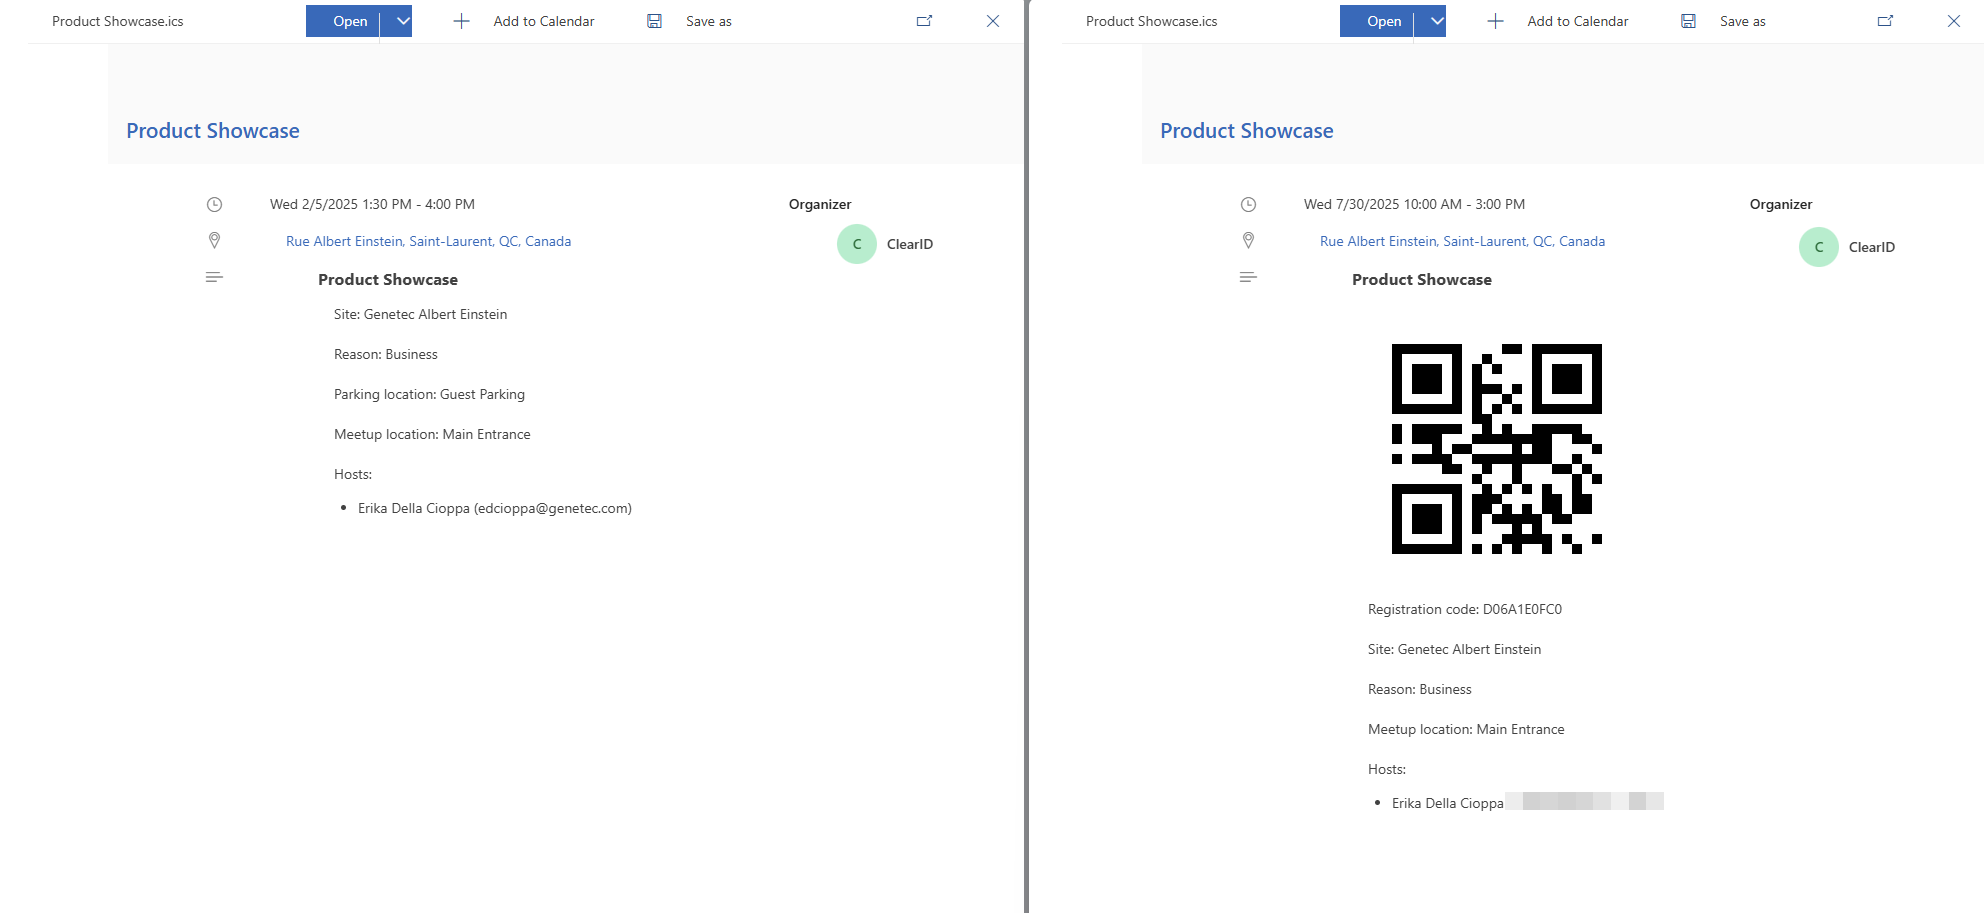The image size is (1984, 913).
Task: Click the Open button in right pane
Action: coord(1377,21)
